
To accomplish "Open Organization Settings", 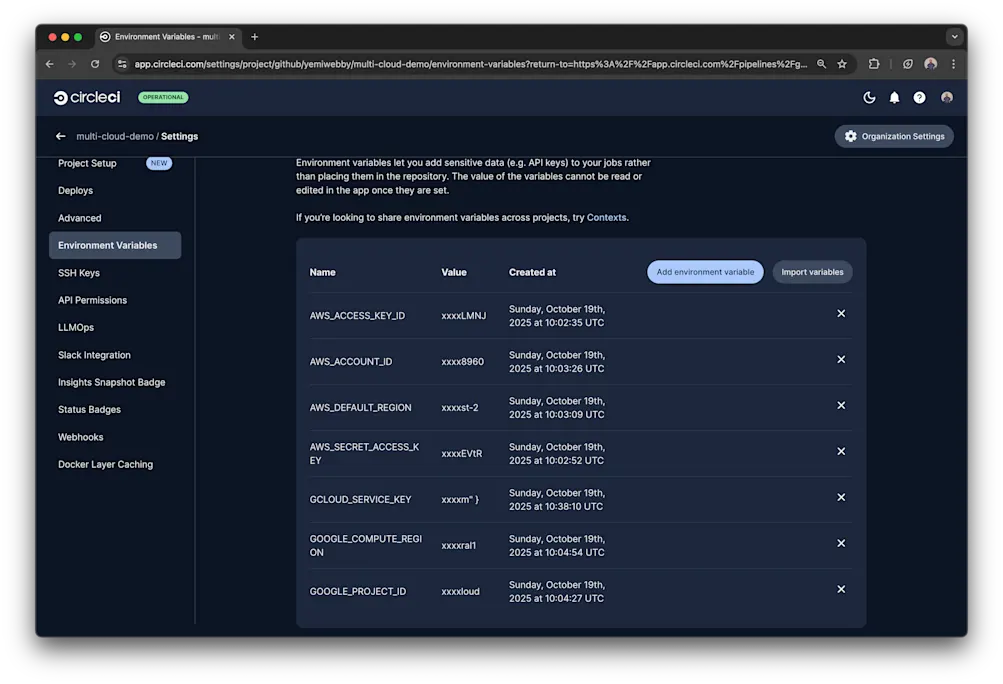I will pyautogui.click(x=893, y=136).
